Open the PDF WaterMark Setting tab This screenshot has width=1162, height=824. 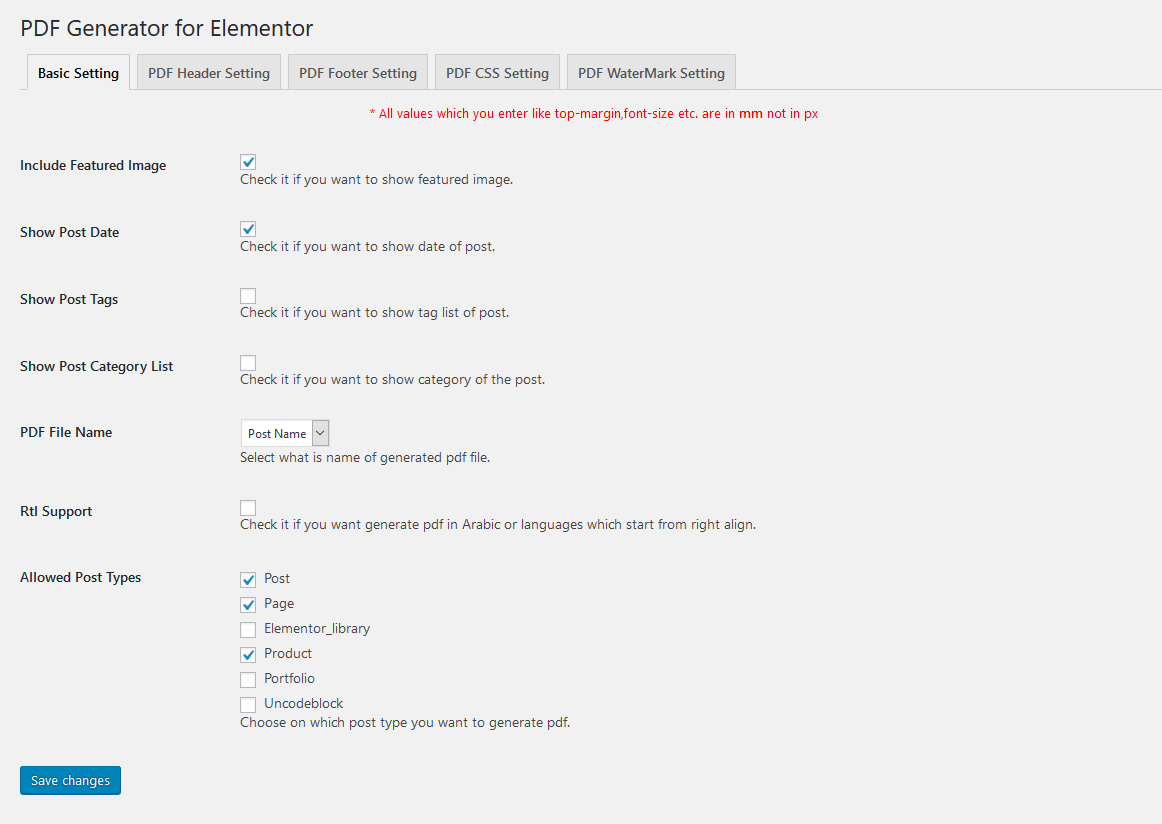(651, 73)
